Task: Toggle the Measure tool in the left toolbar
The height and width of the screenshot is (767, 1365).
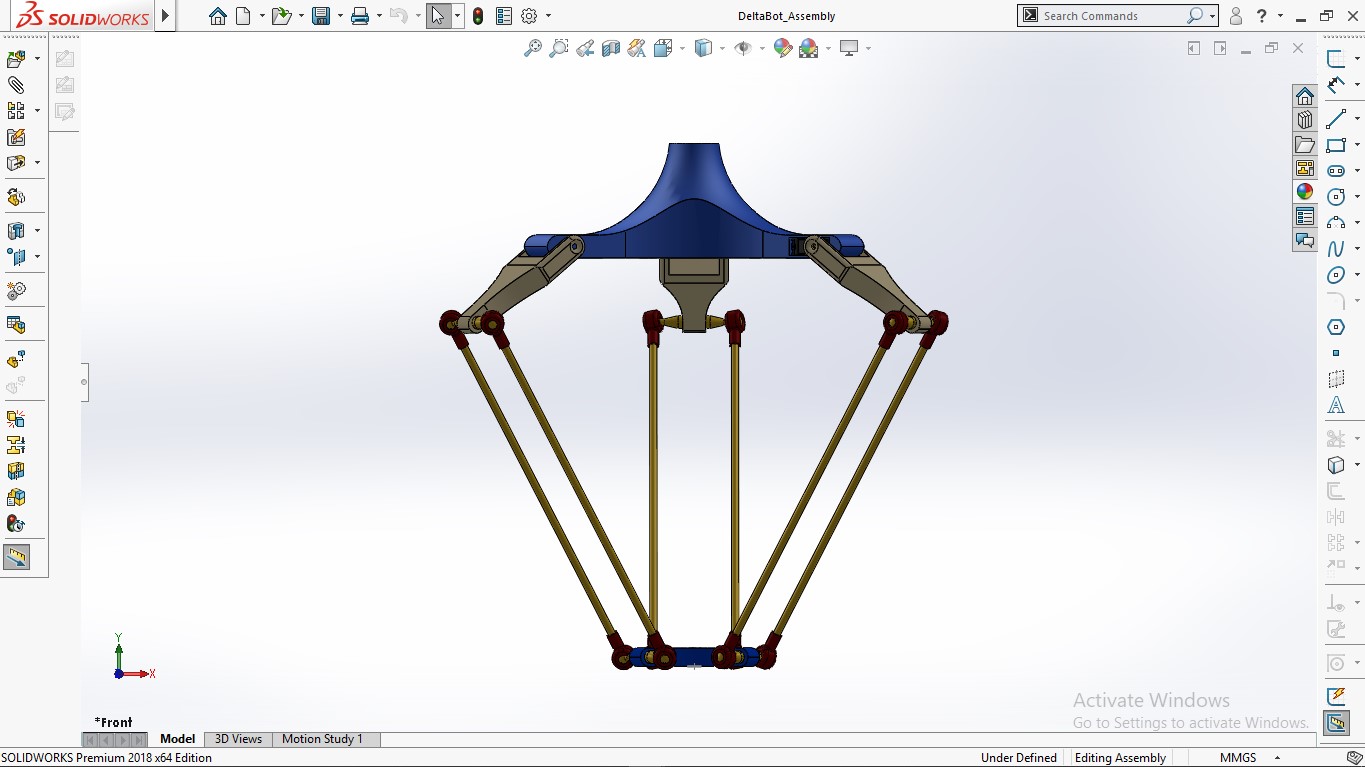Action: 16,557
